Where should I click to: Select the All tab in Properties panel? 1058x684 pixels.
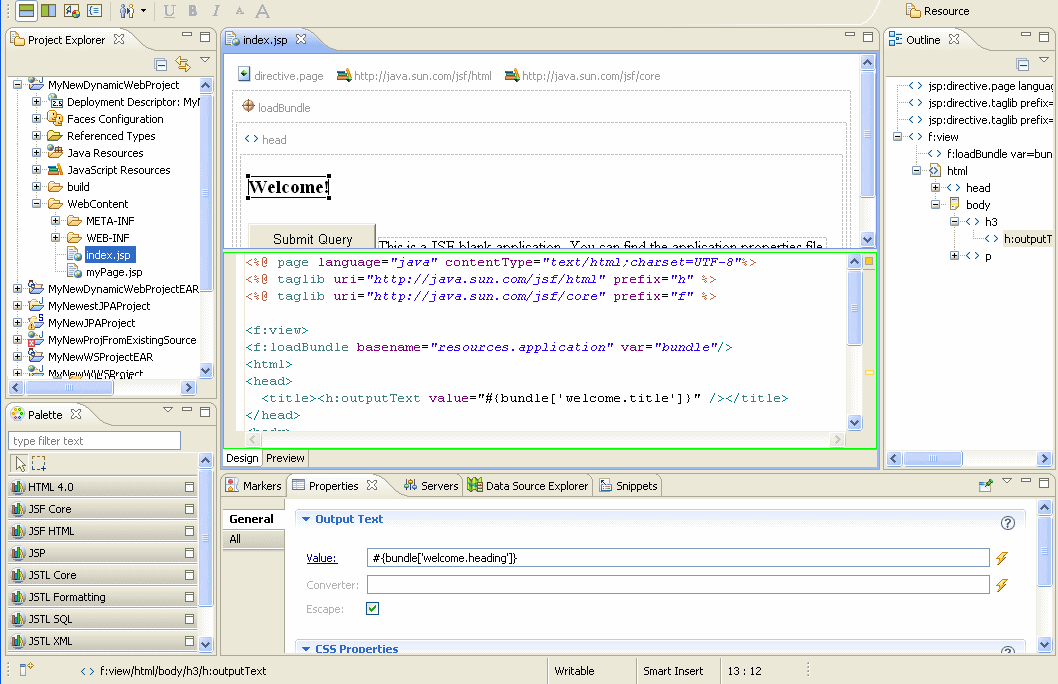250,538
